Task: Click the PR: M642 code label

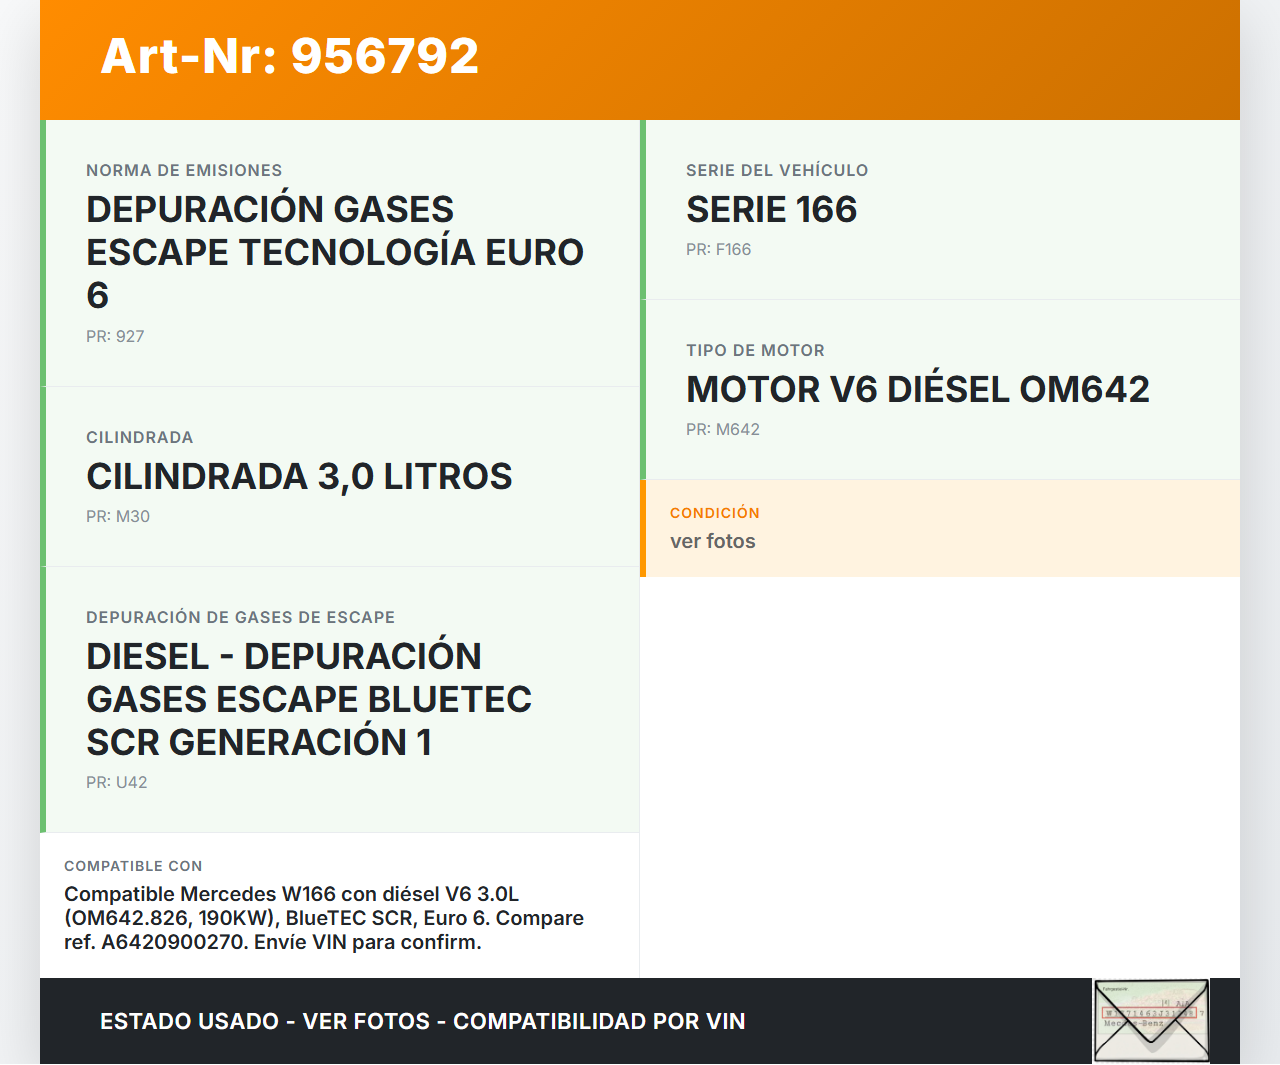Action: point(723,430)
